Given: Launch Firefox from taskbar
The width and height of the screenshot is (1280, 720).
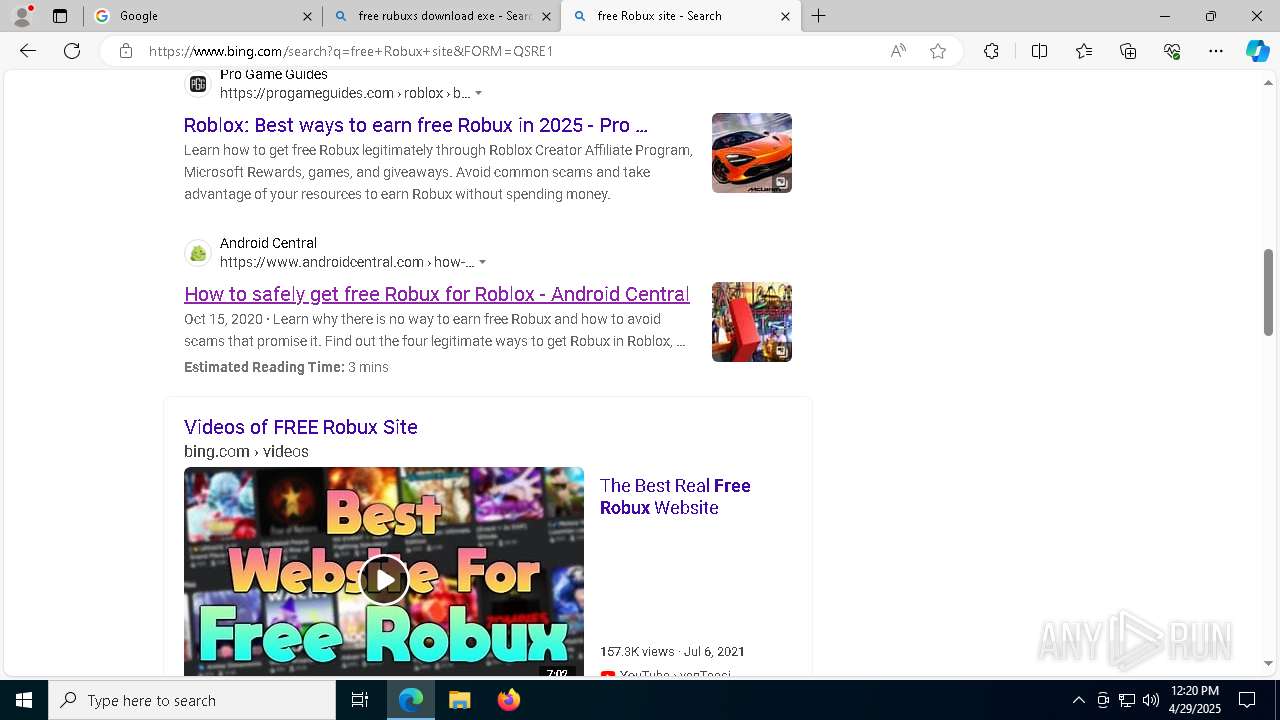Looking at the screenshot, I should coord(509,700).
